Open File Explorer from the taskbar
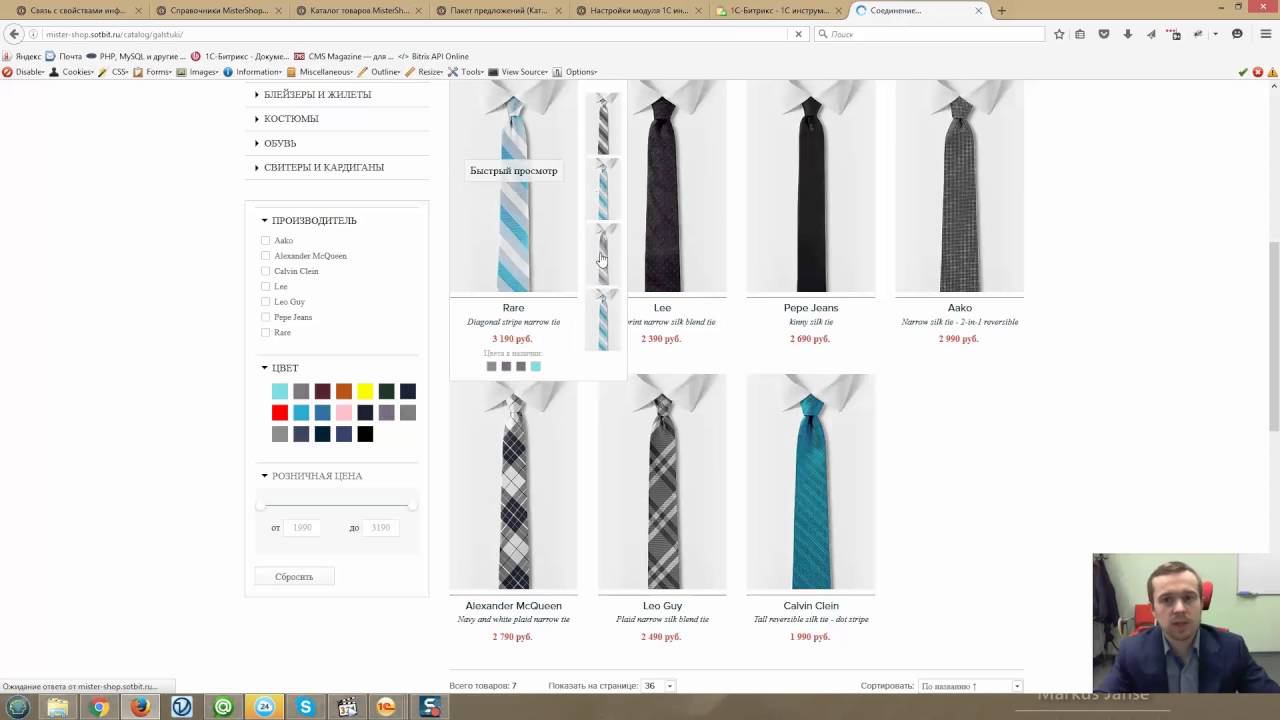 (58, 707)
